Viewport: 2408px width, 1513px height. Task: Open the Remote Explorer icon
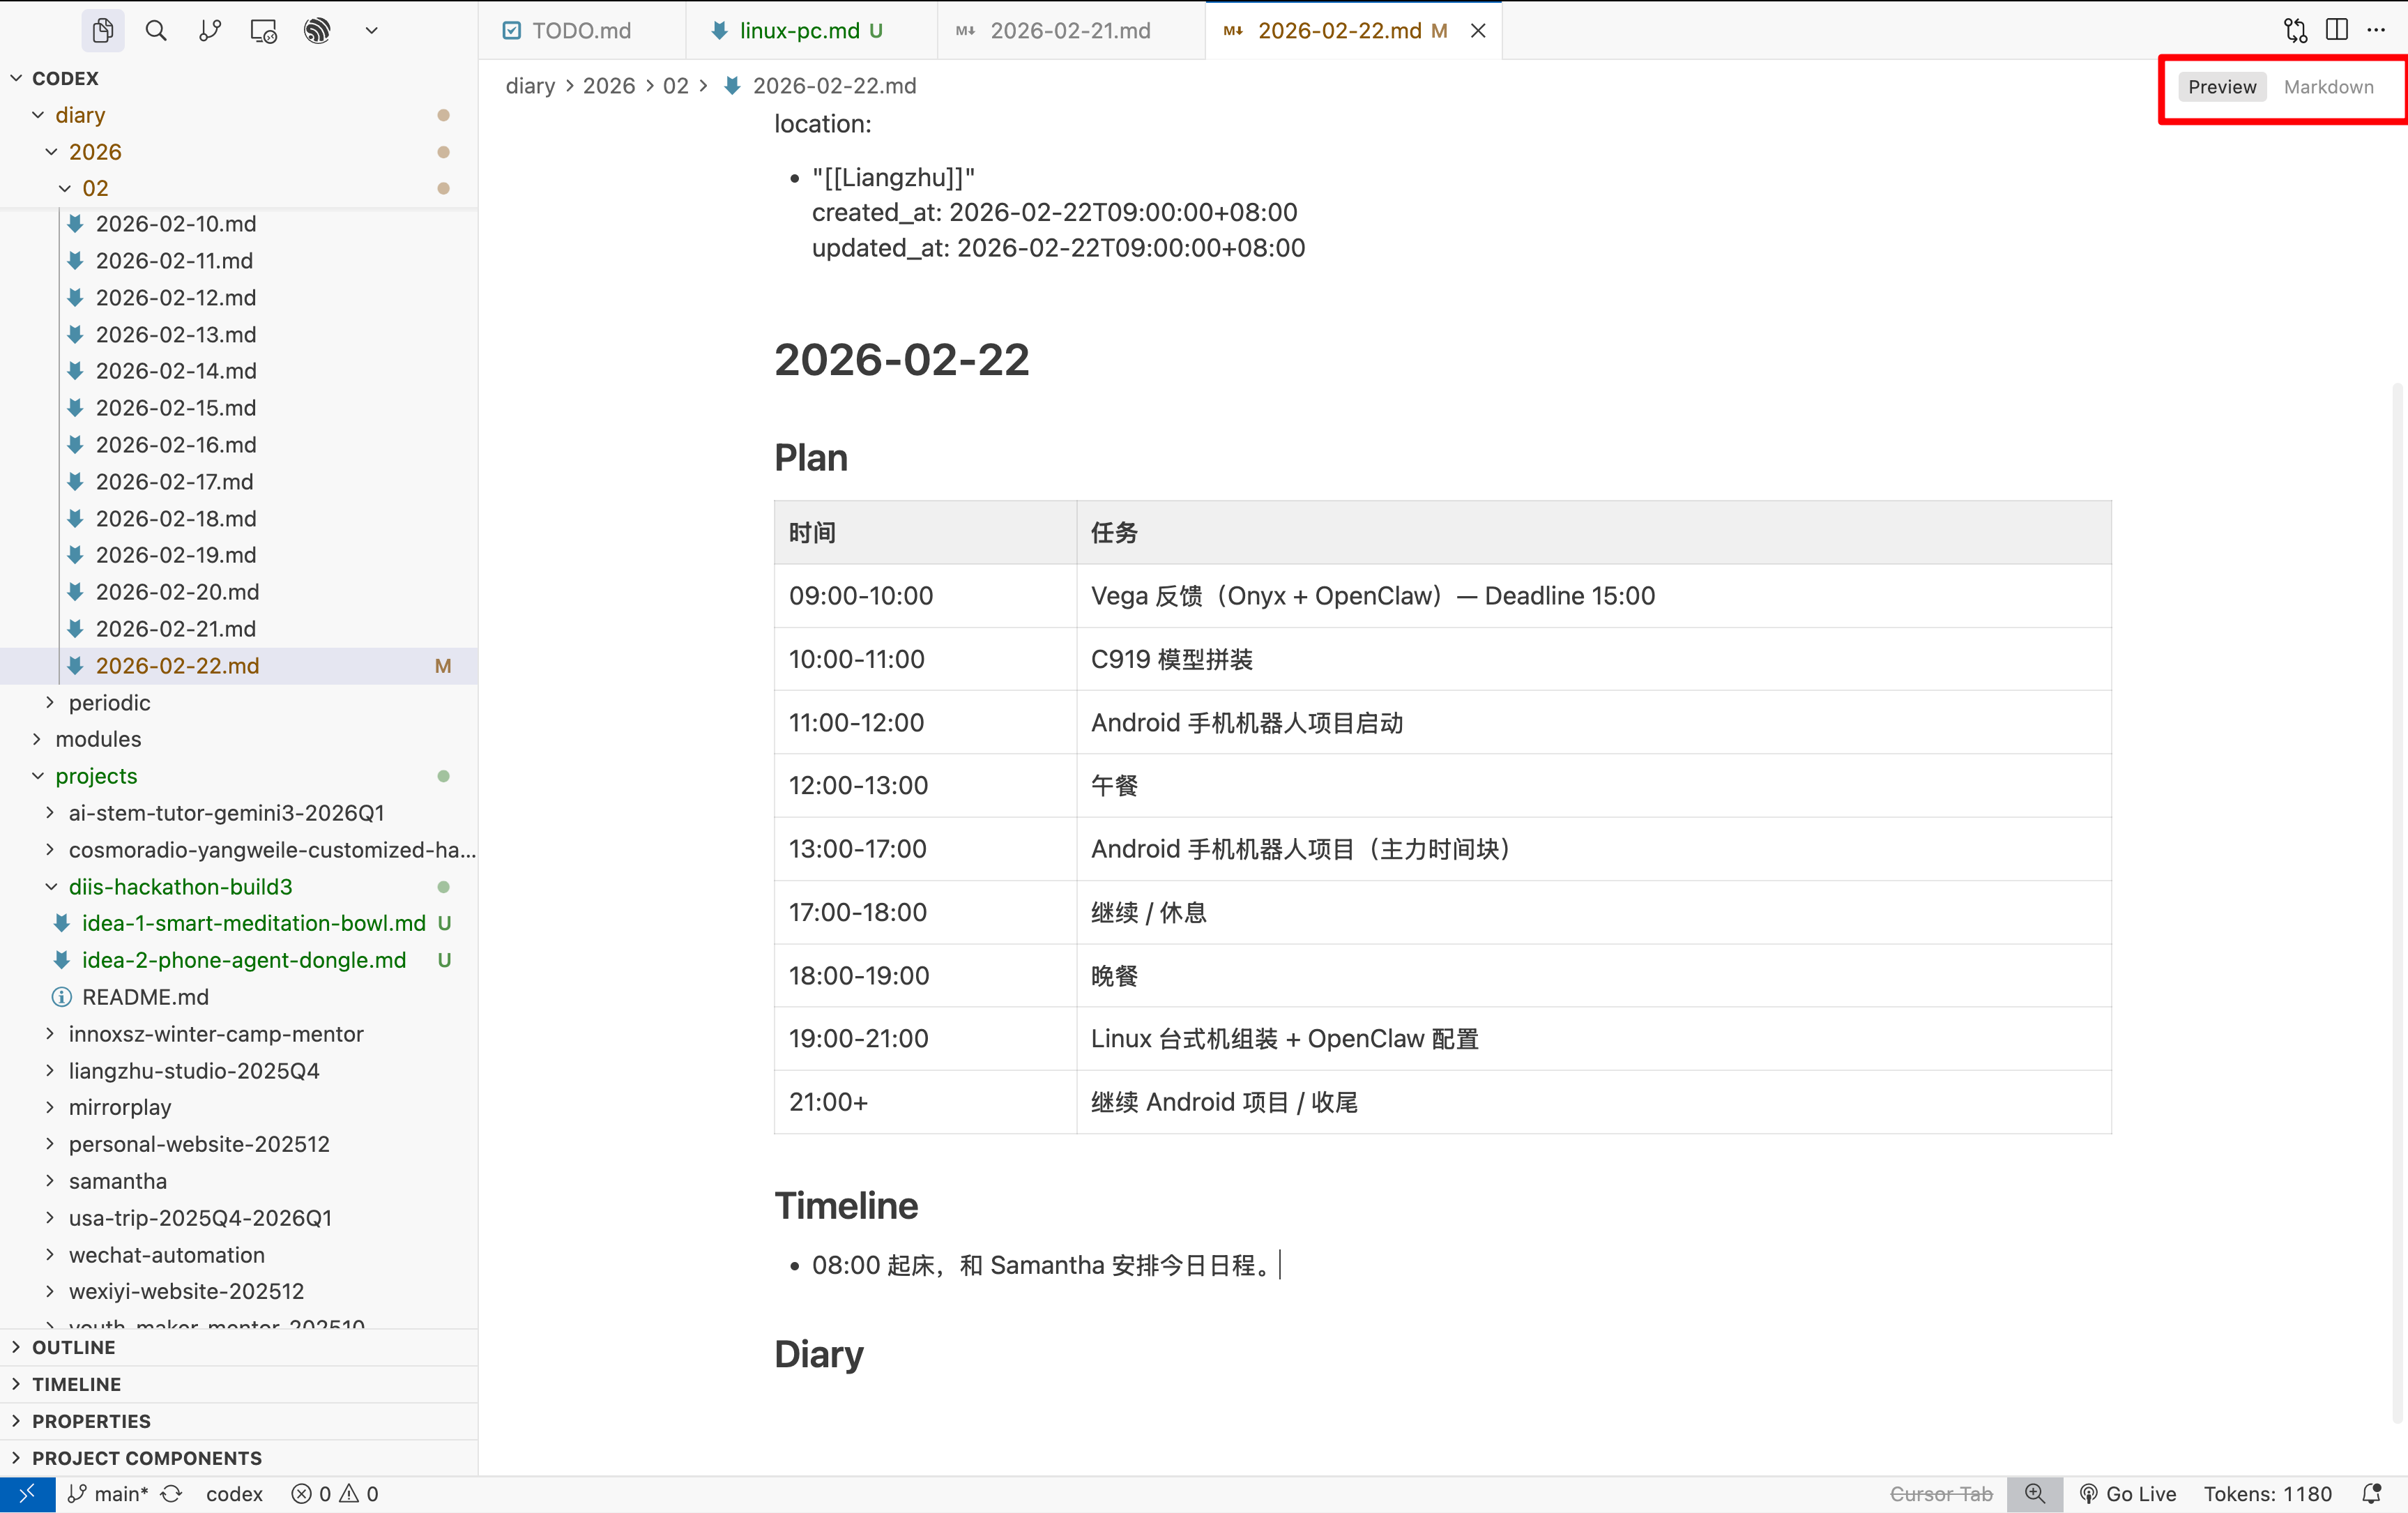pyautogui.click(x=263, y=31)
